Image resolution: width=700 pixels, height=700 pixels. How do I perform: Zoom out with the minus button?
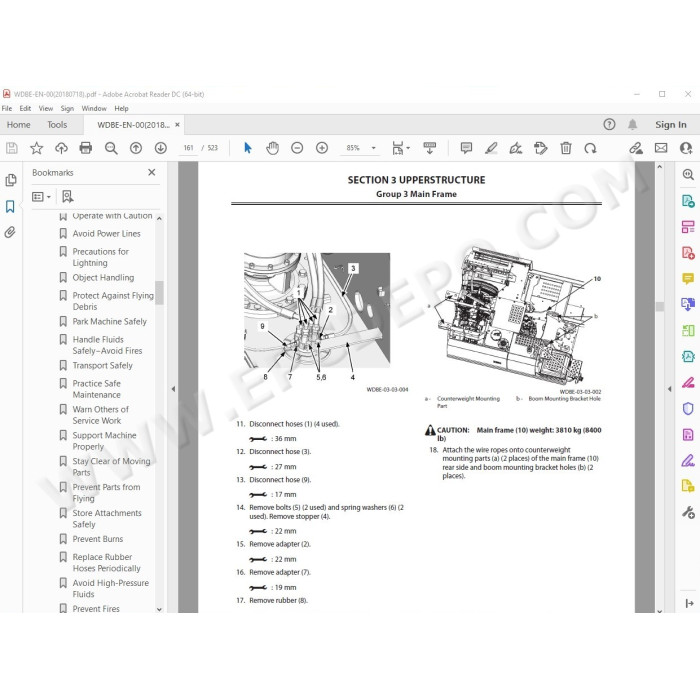pos(297,148)
